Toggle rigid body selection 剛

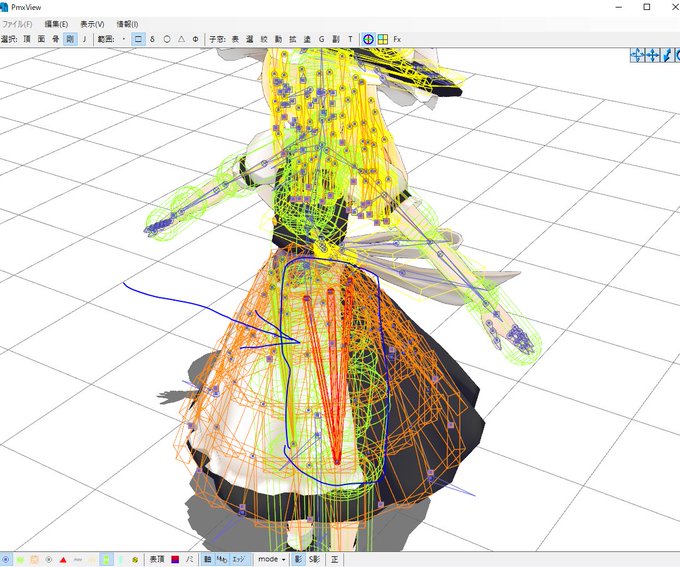click(70, 39)
